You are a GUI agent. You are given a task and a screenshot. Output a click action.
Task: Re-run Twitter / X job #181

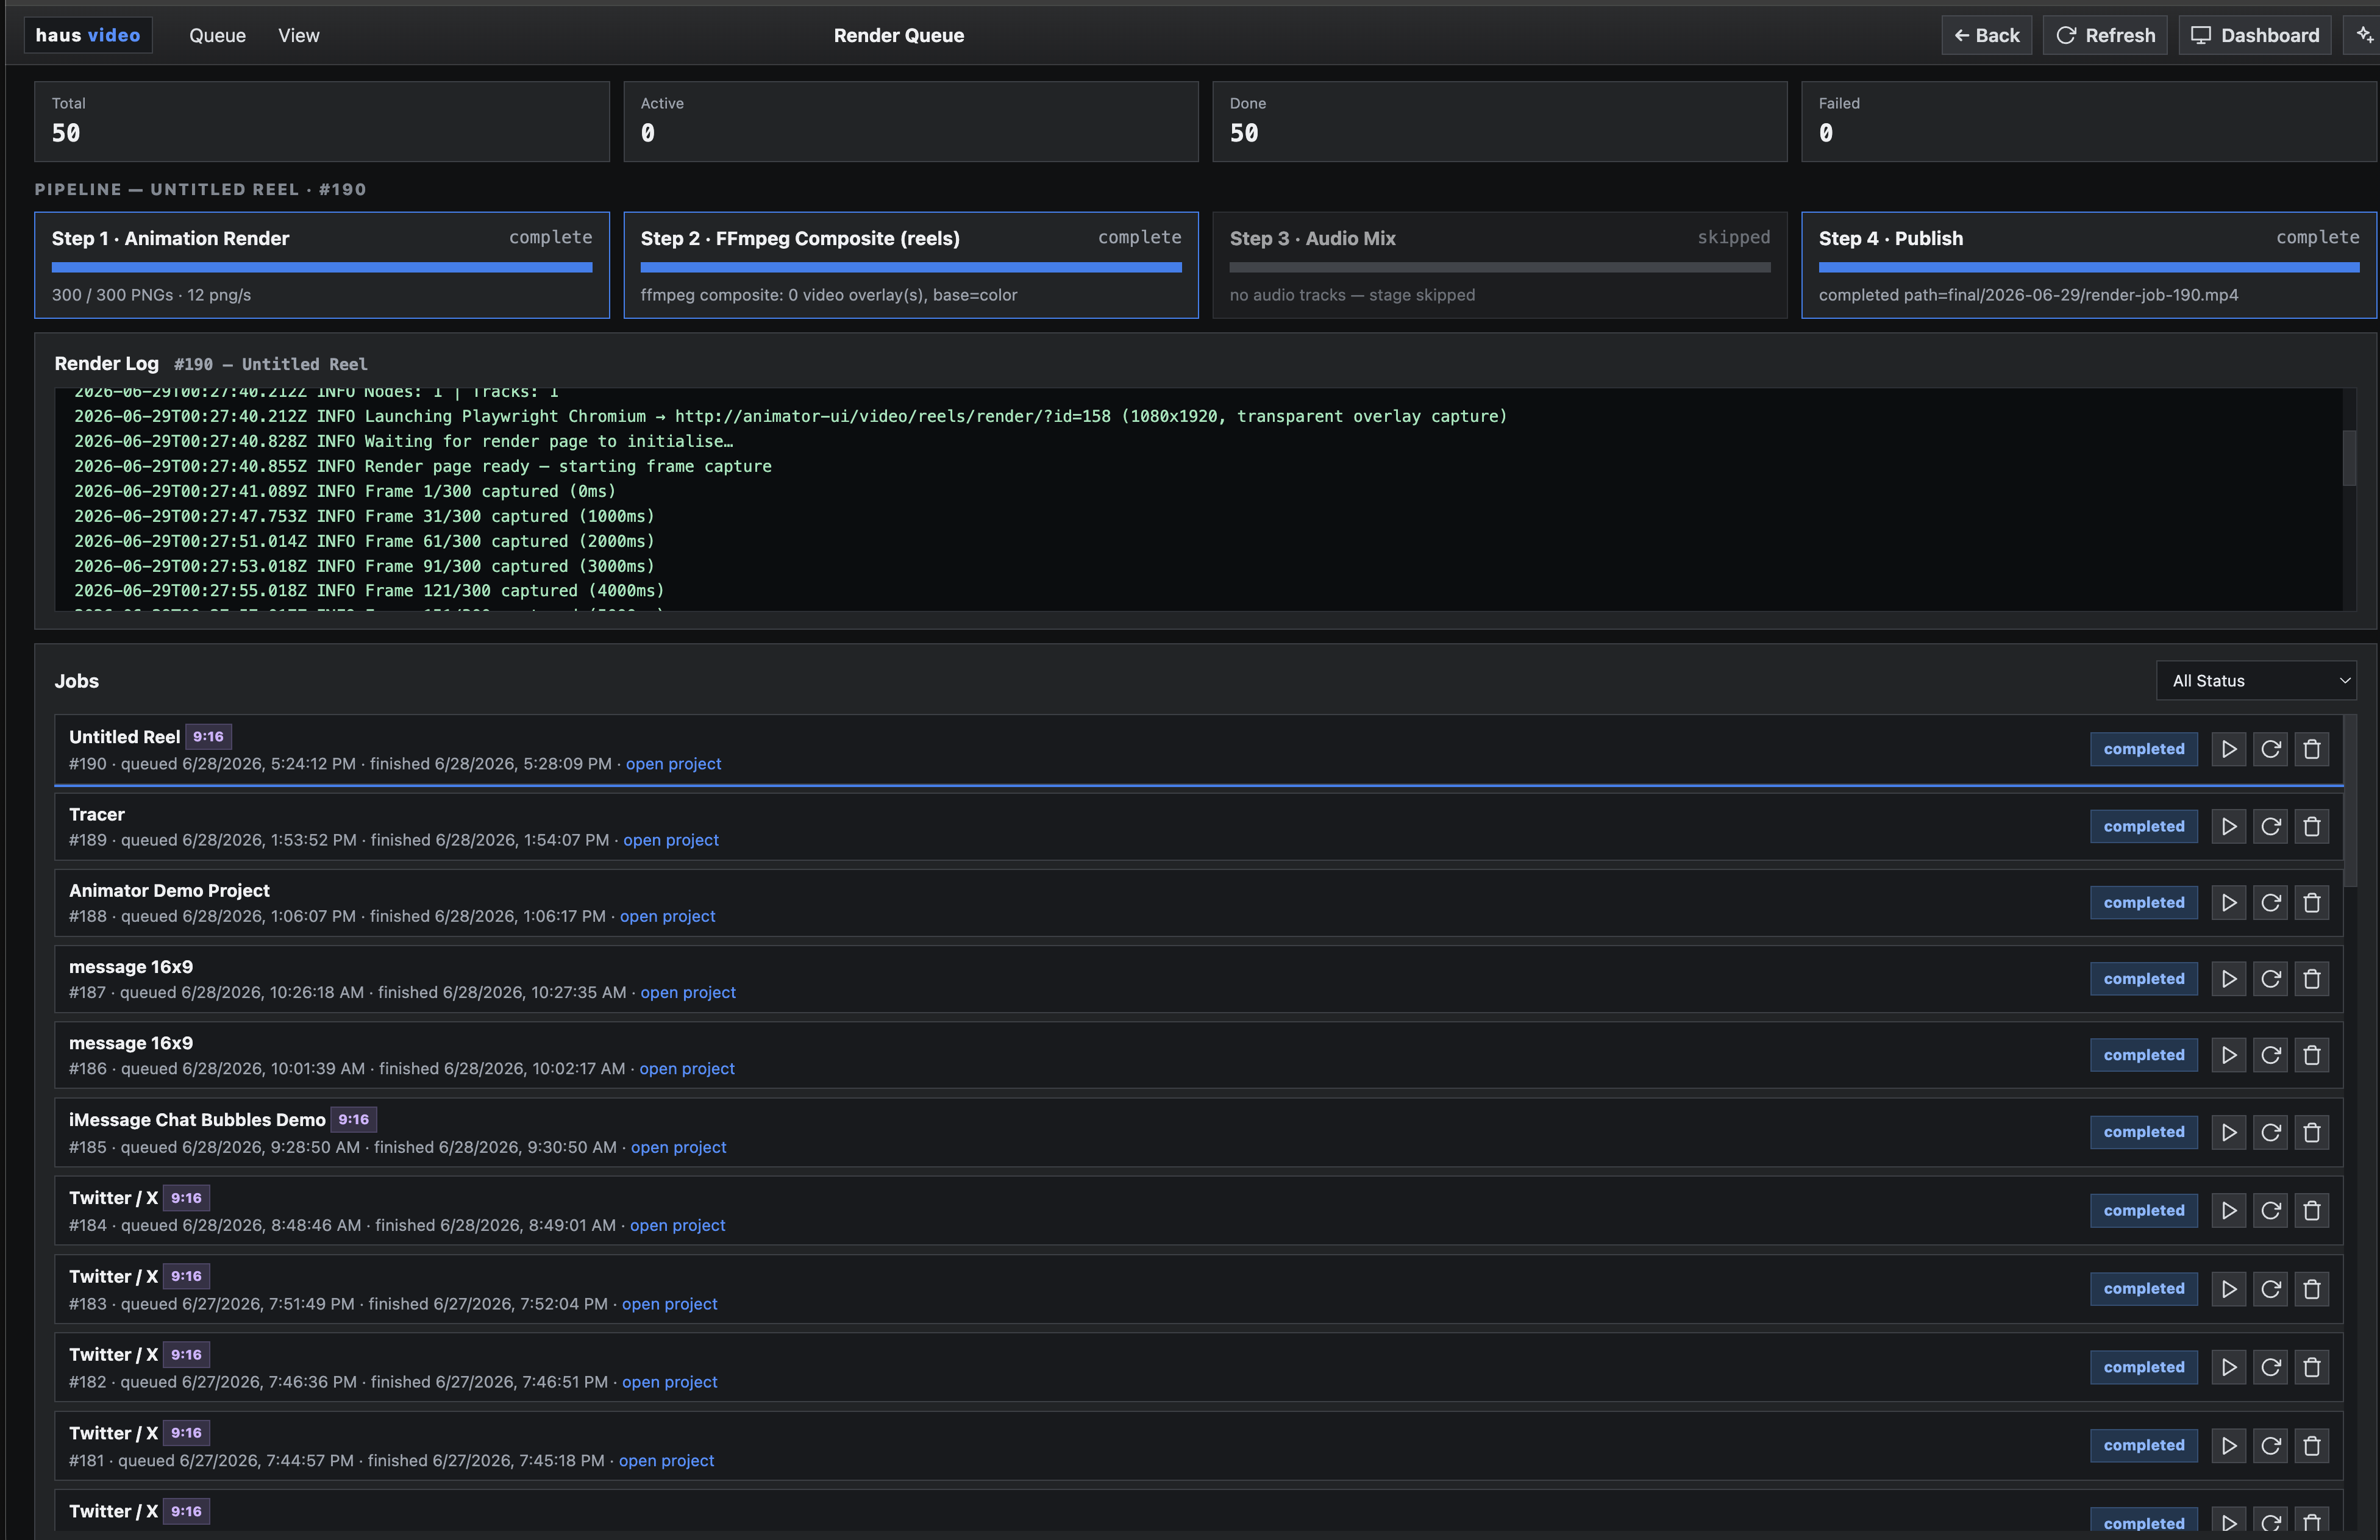(2271, 1445)
